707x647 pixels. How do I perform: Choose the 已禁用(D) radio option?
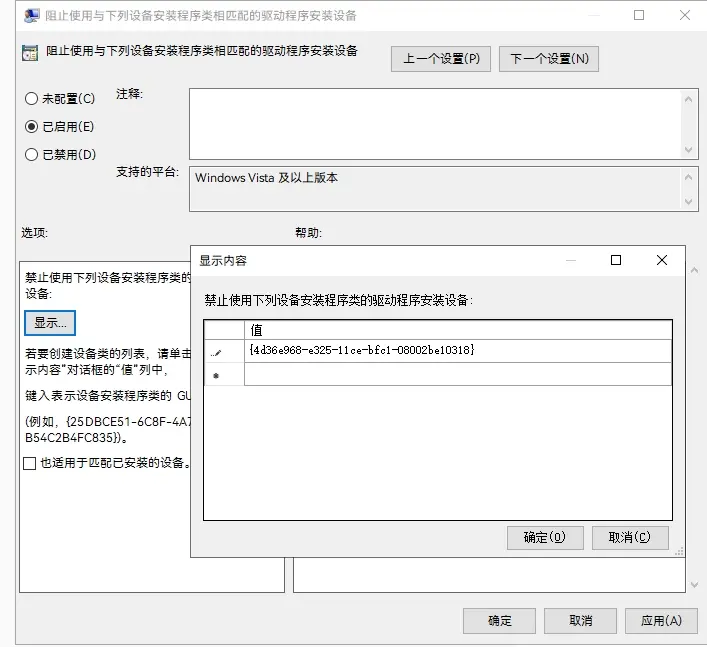[x=31, y=155]
